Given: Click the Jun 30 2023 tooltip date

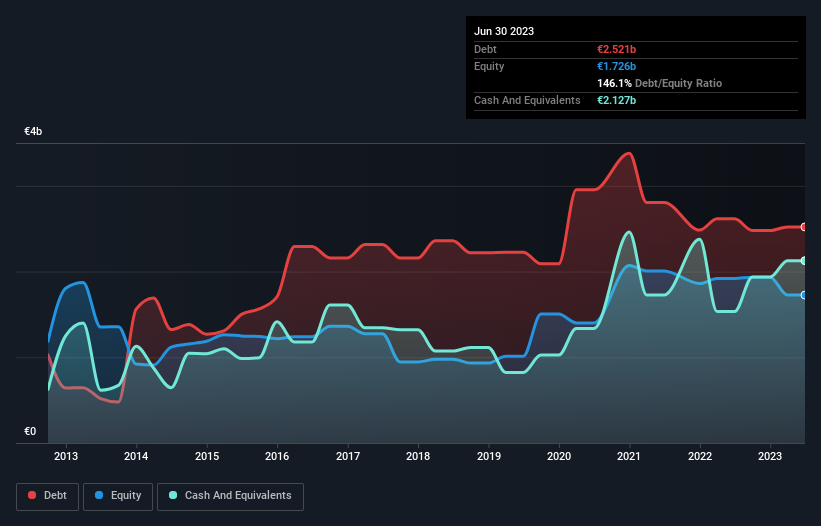Looking at the screenshot, I should 504,31.
